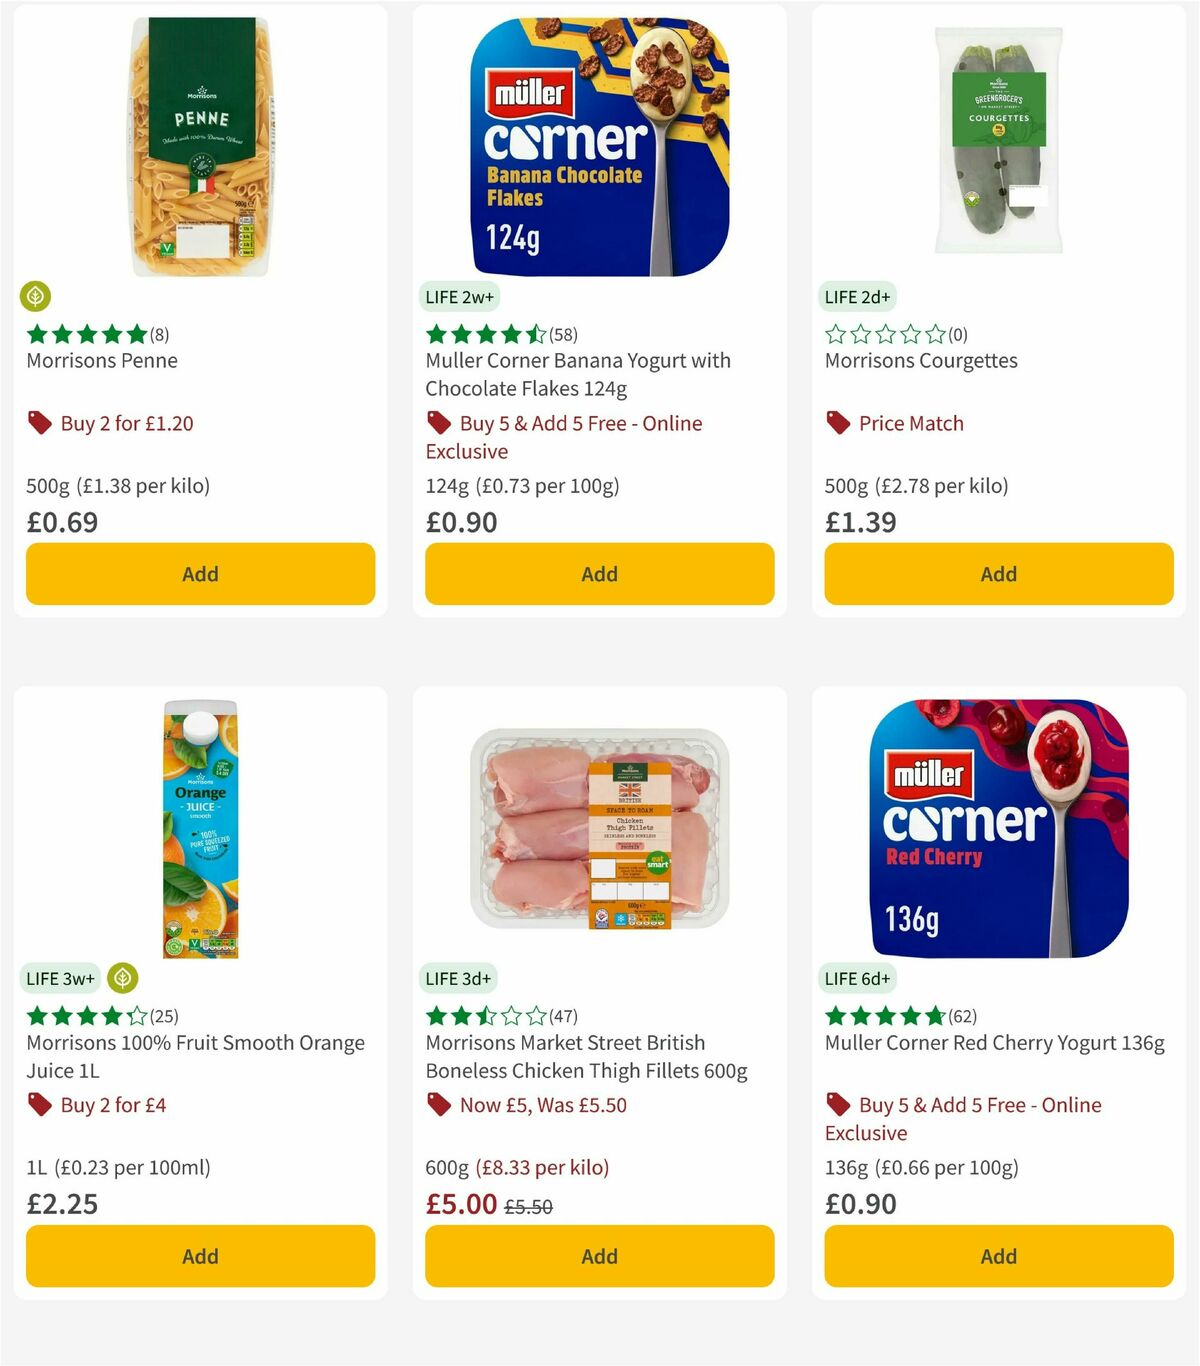The width and height of the screenshot is (1200, 1366).
Task: Click the (25) reviews count on Orange Juice
Action: [163, 1015]
